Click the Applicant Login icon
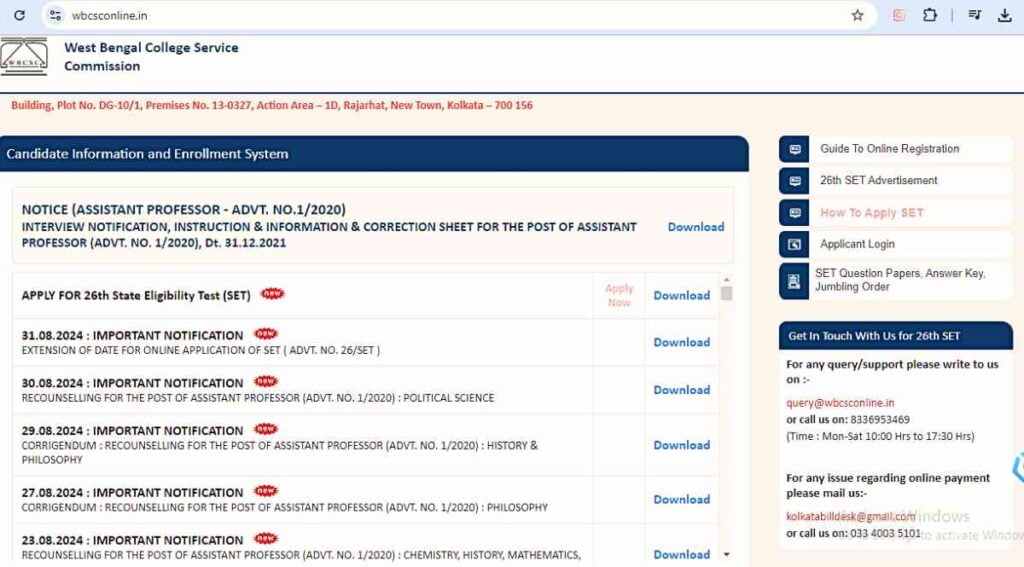 point(794,244)
